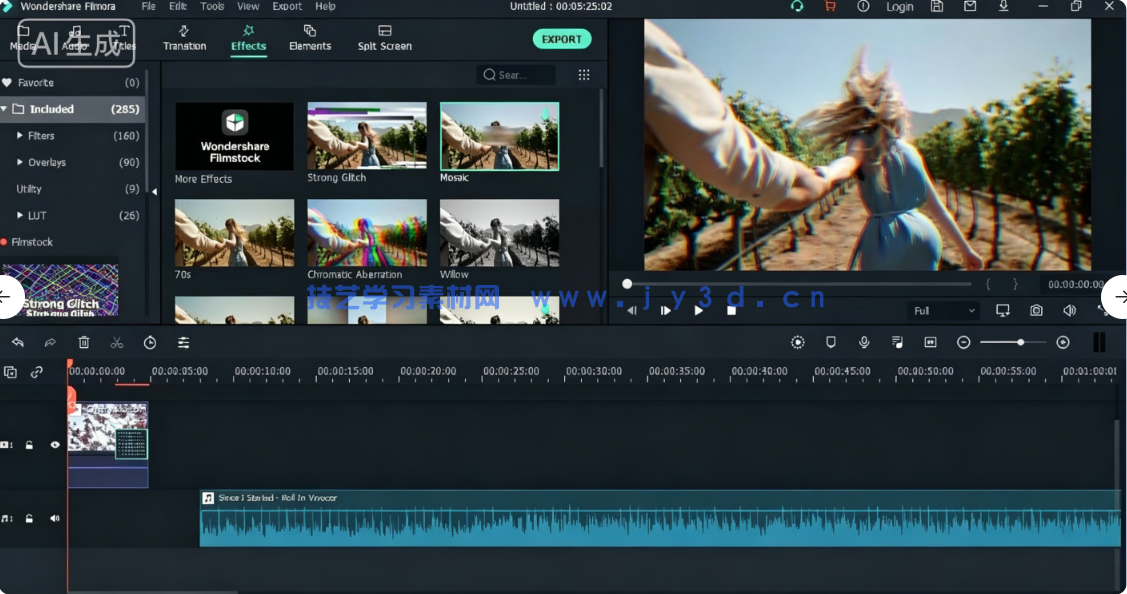Hide the video track with the eye toggle

pos(55,444)
